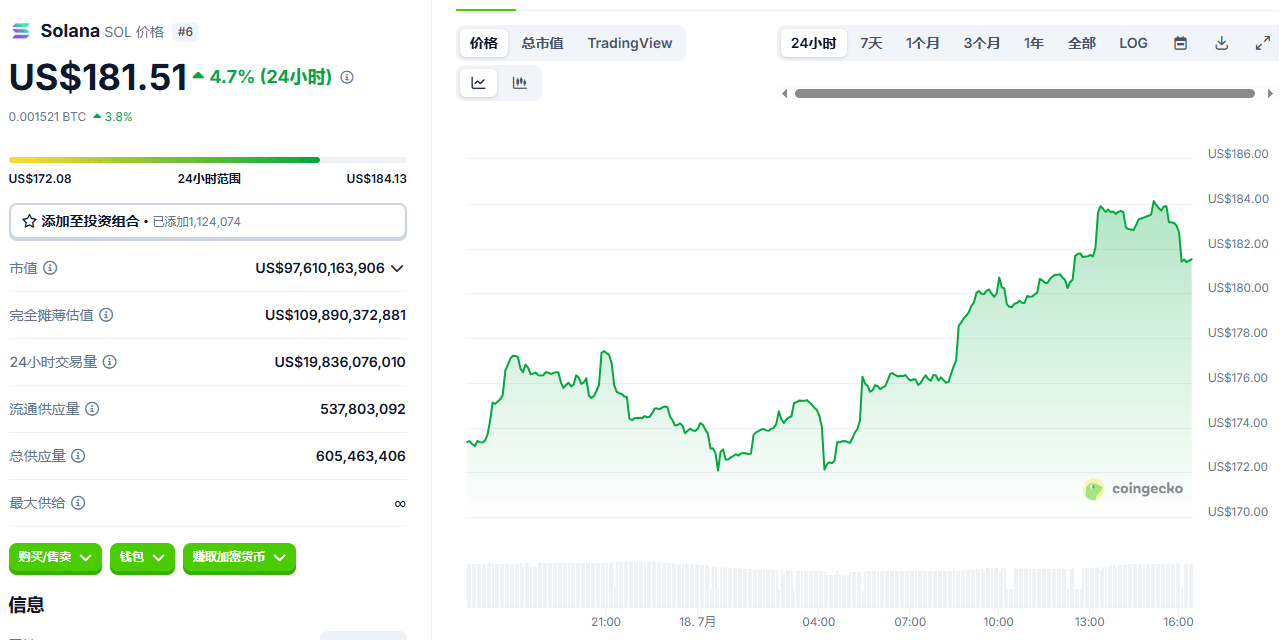Viewport: 1286px width, 640px height.
Task: Click the 0.001521 BTC value
Action: click(x=48, y=117)
